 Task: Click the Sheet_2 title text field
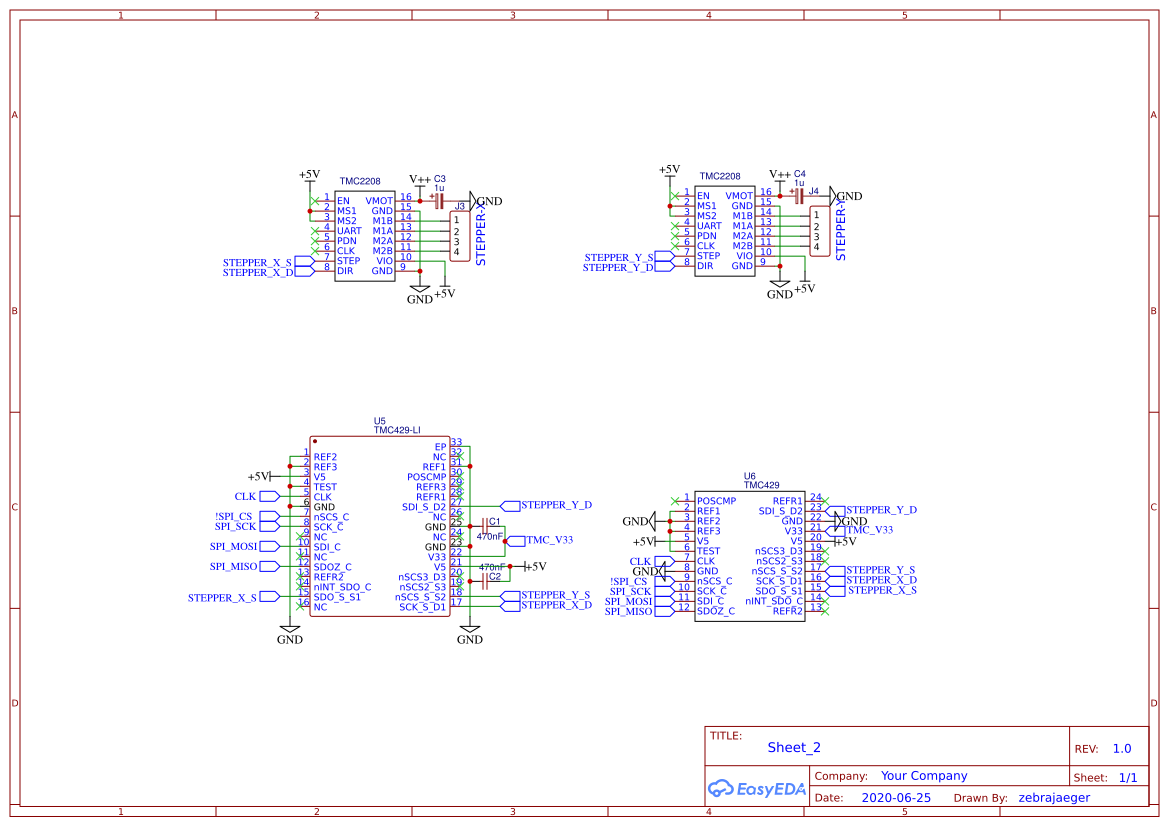tap(793, 747)
